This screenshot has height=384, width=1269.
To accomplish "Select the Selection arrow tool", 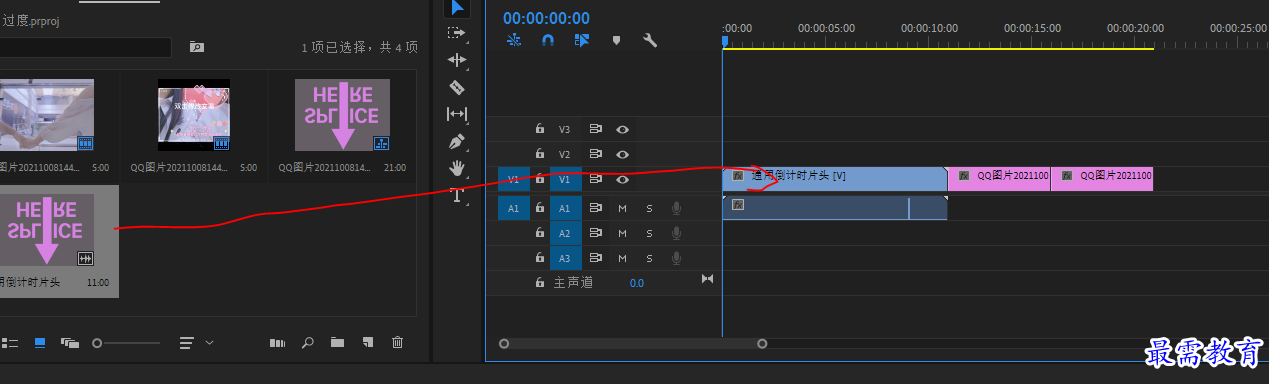I will point(457,9).
